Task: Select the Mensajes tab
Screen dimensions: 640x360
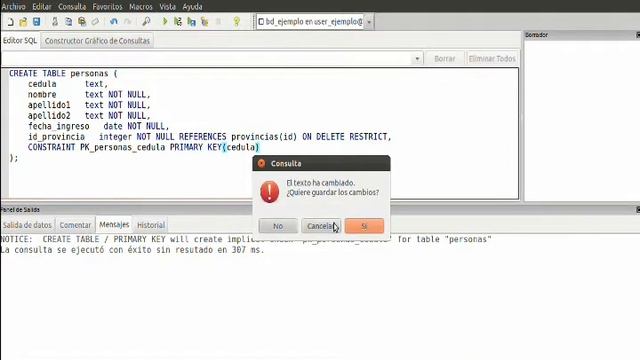Action: pyautogui.click(x=114, y=224)
